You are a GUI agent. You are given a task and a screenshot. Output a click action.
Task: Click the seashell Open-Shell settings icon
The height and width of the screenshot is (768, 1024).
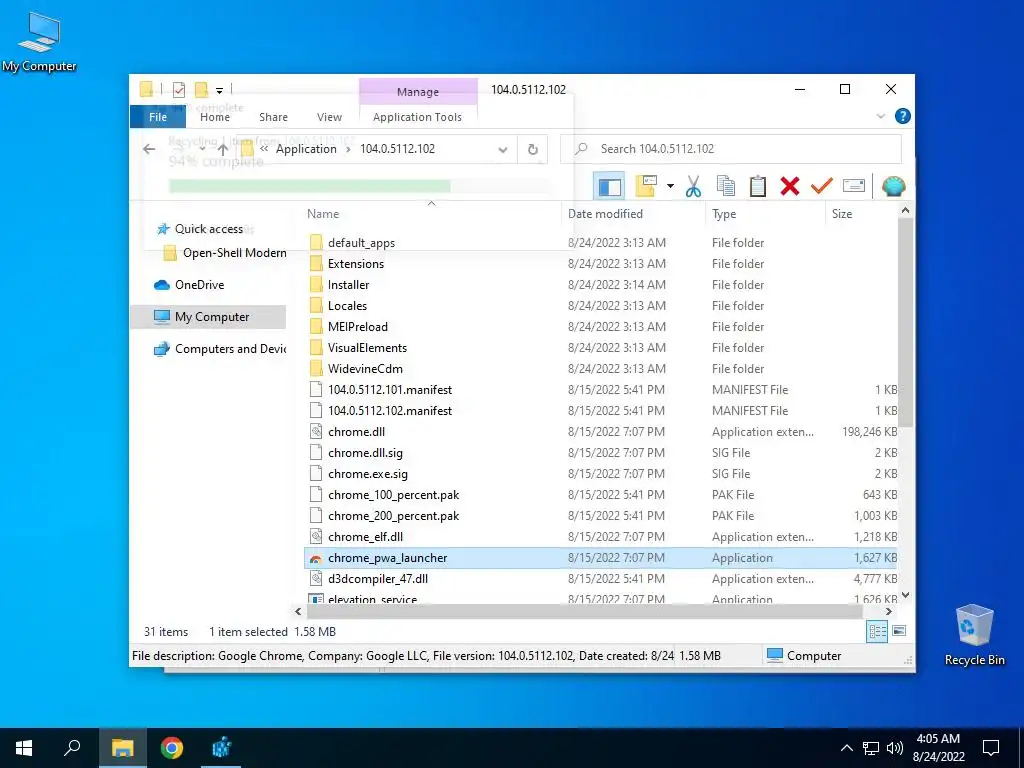893,186
